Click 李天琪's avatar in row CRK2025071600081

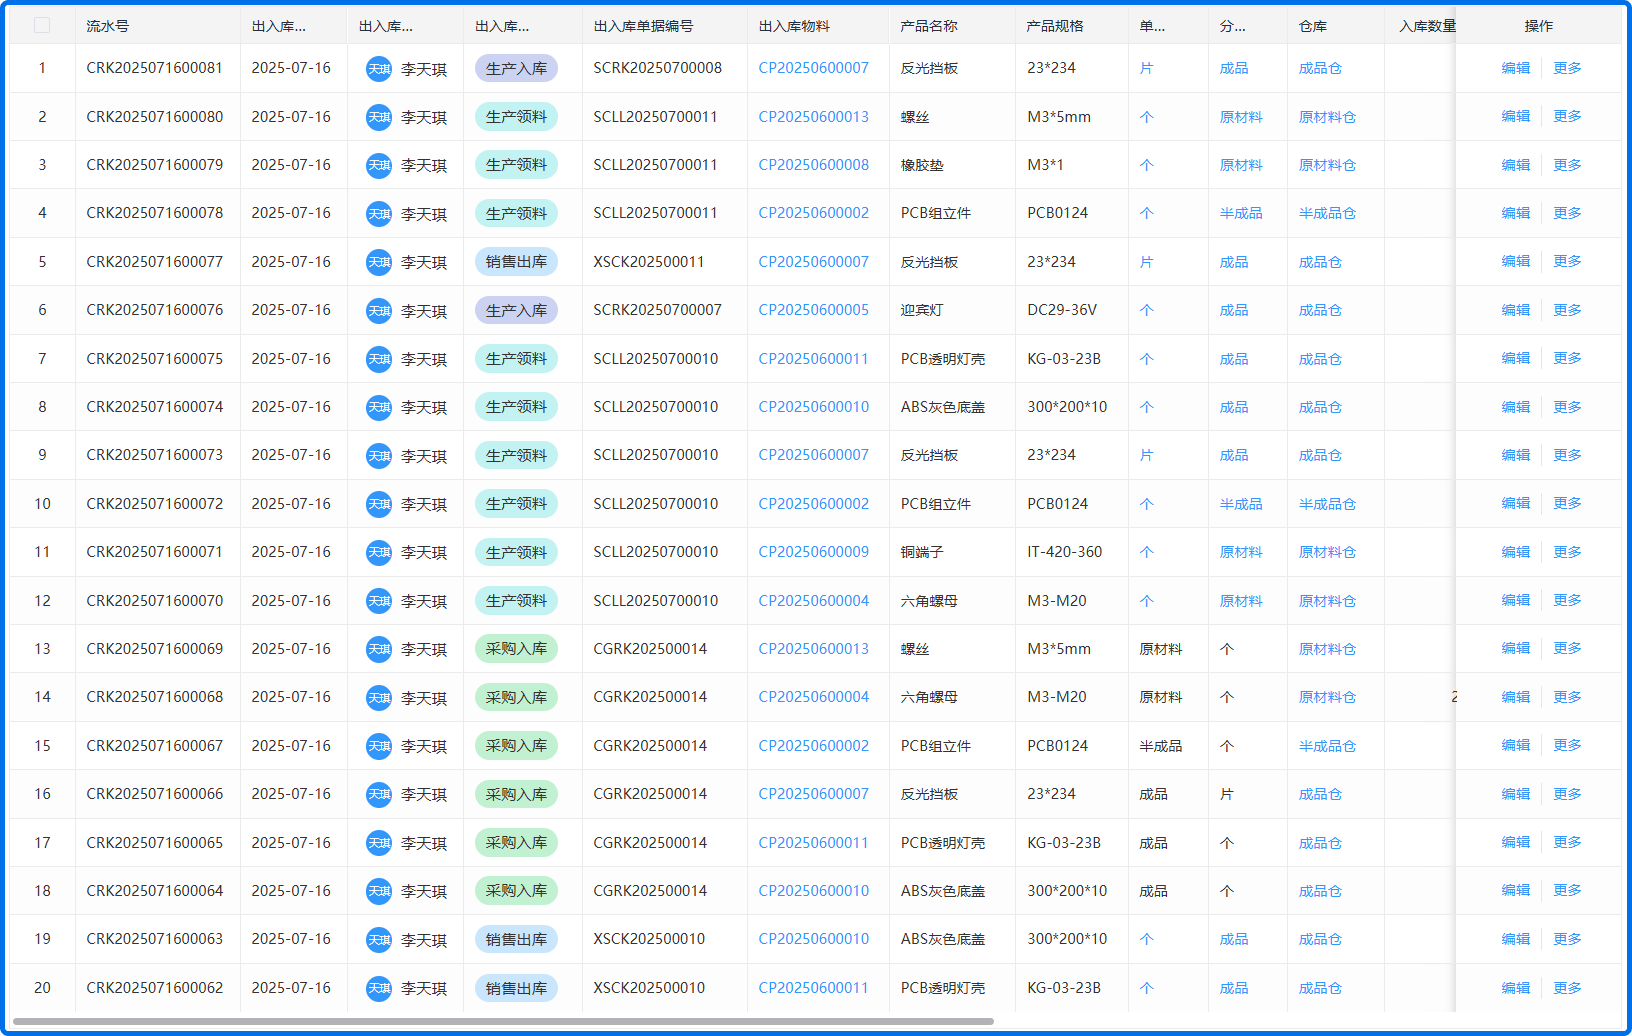tap(378, 68)
